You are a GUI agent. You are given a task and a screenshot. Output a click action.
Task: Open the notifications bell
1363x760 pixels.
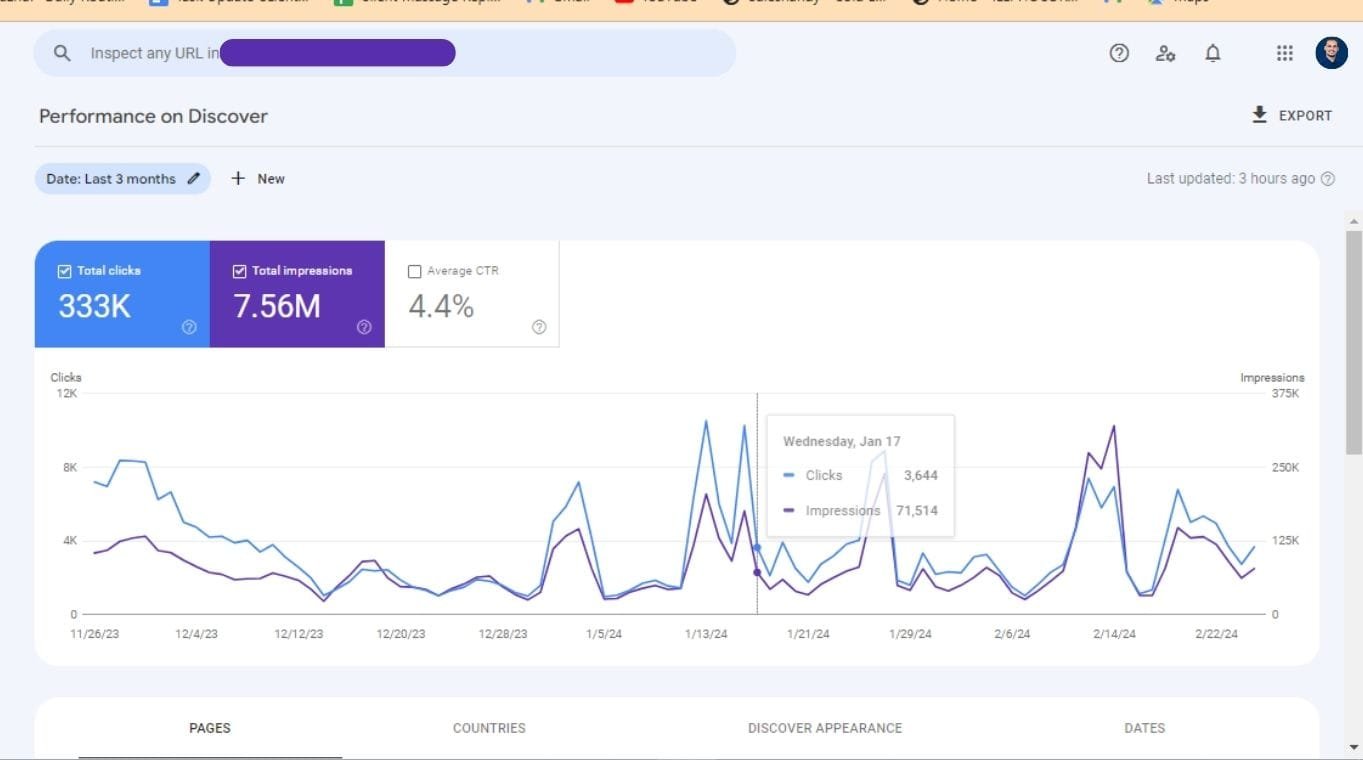point(1213,53)
